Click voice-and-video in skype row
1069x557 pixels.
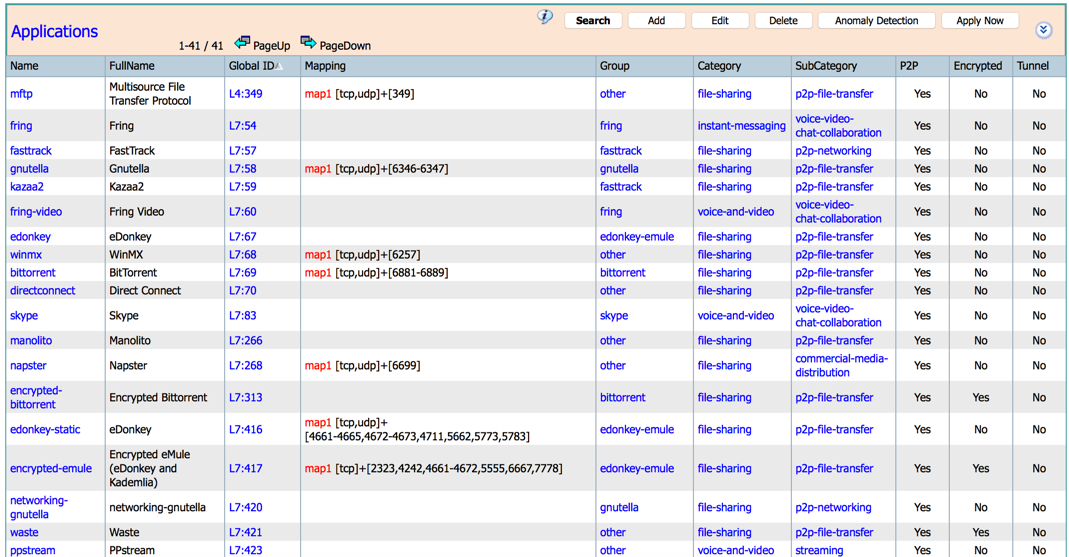(x=736, y=316)
